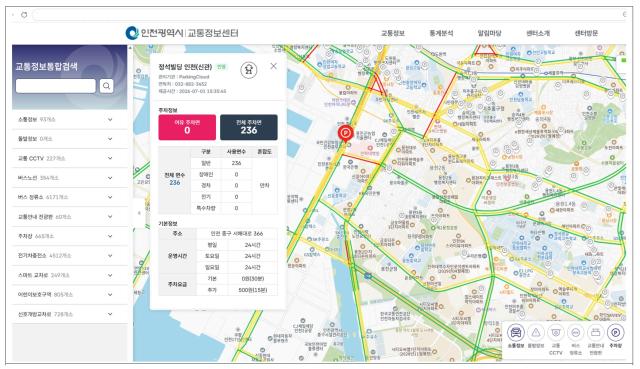This screenshot has height=369, width=640.
Task: Click the browser reload icon
Action: (24, 15)
